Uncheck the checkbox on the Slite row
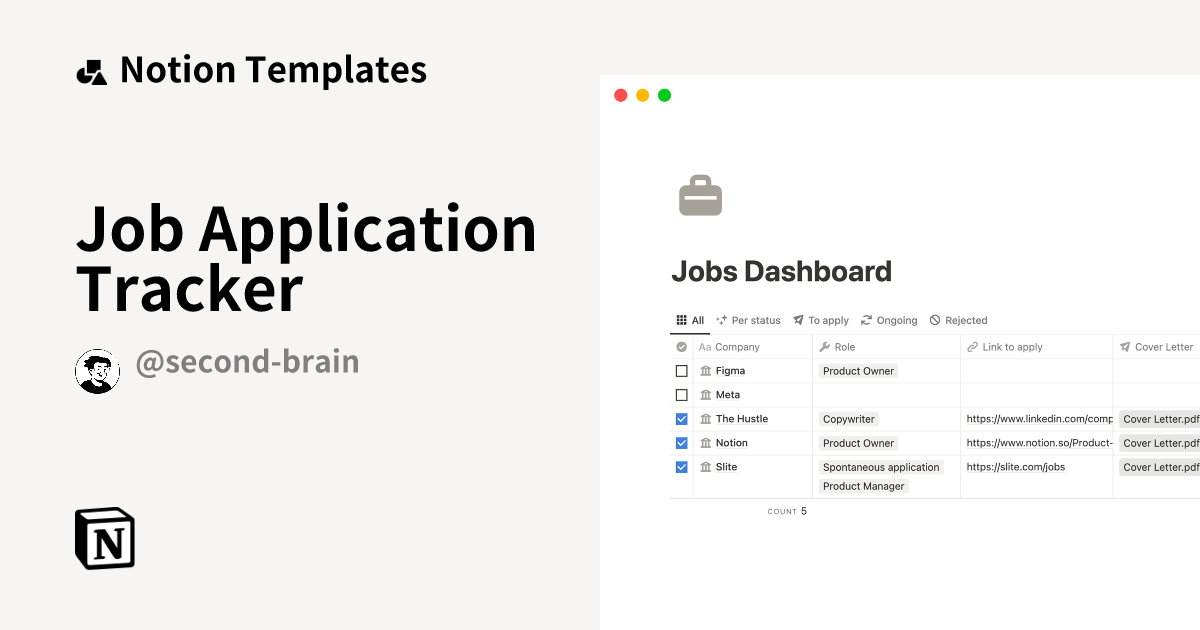Image resolution: width=1200 pixels, height=630 pixels. [x=682, y=467]
